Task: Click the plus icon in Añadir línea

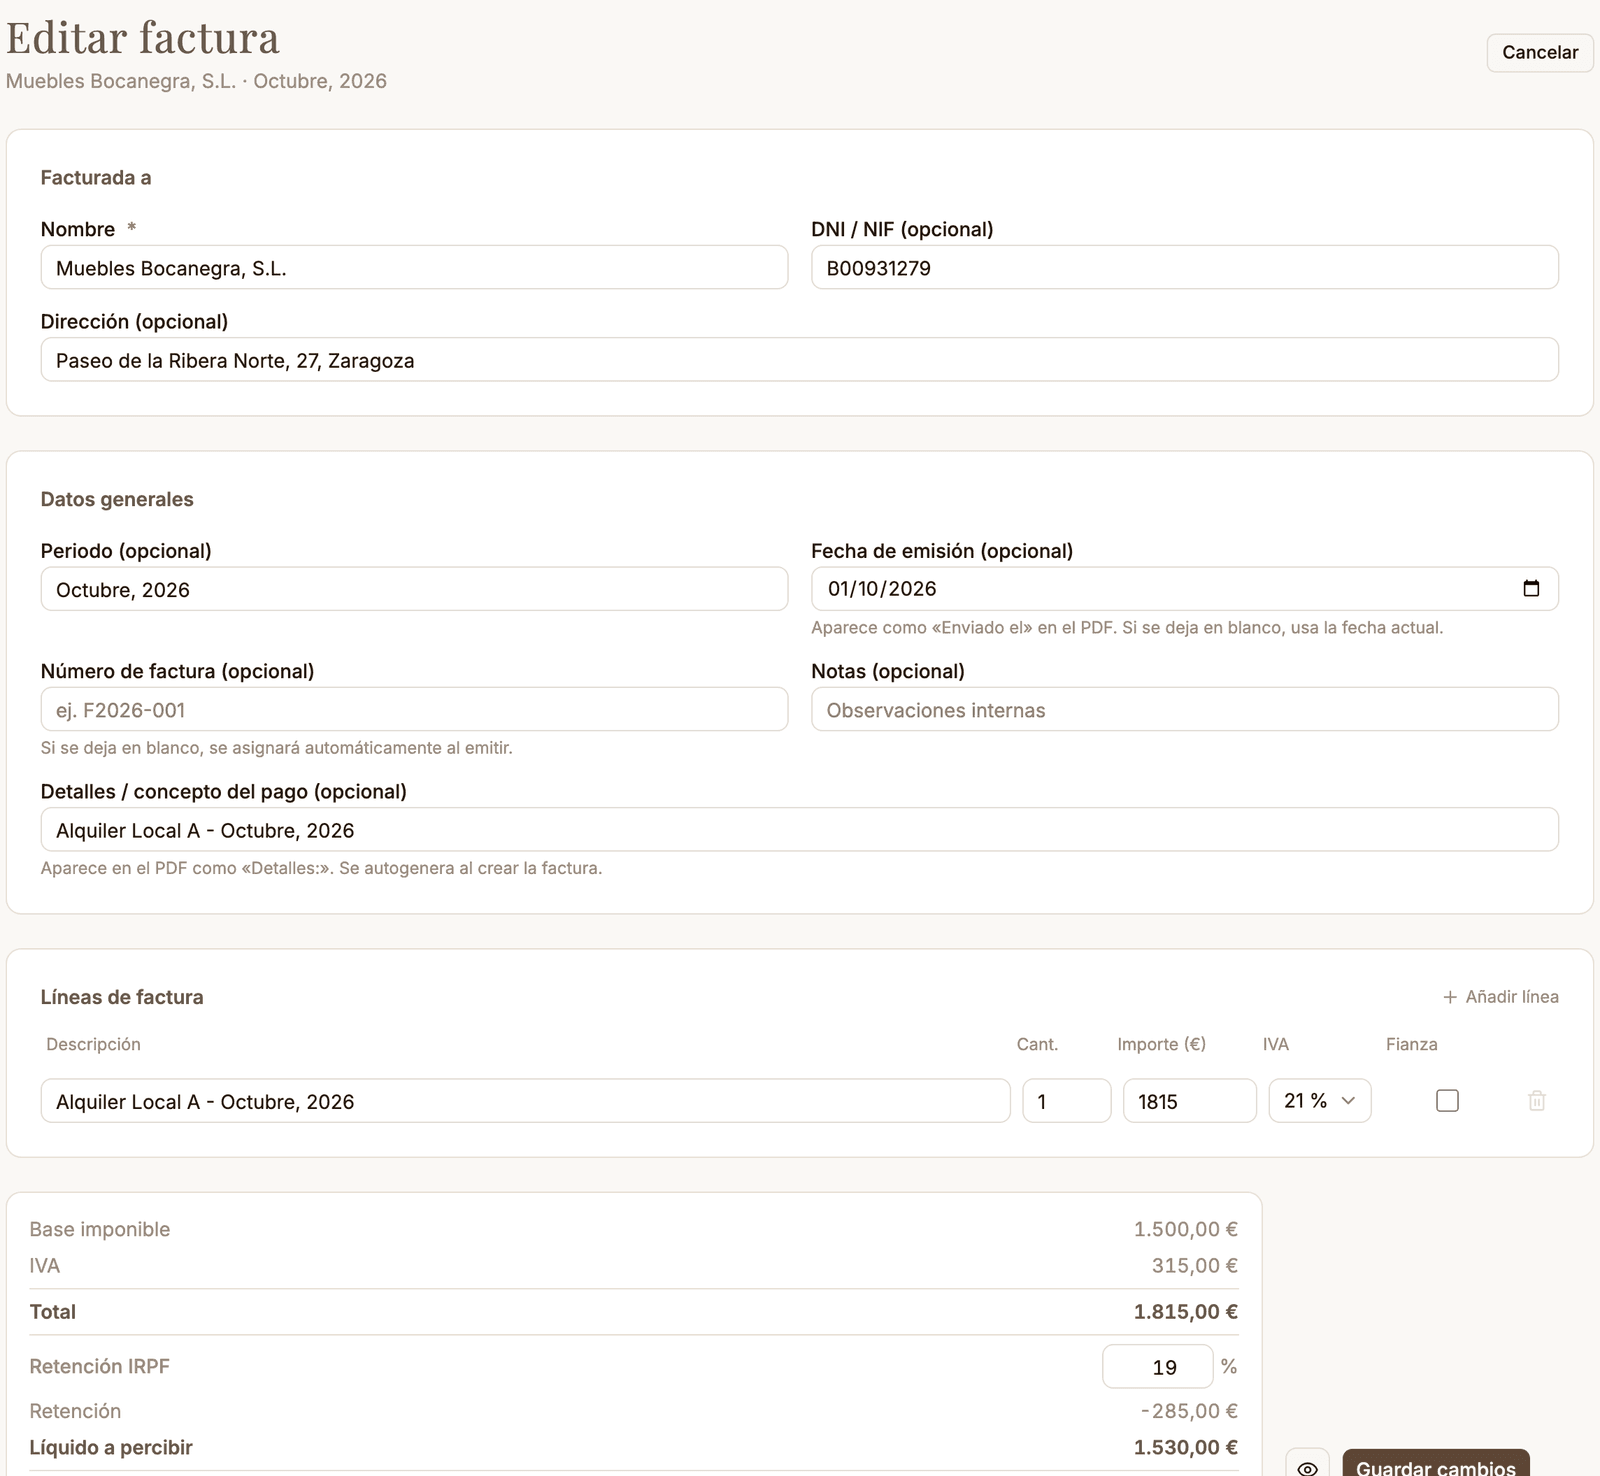Action: tap(1450, 997)
